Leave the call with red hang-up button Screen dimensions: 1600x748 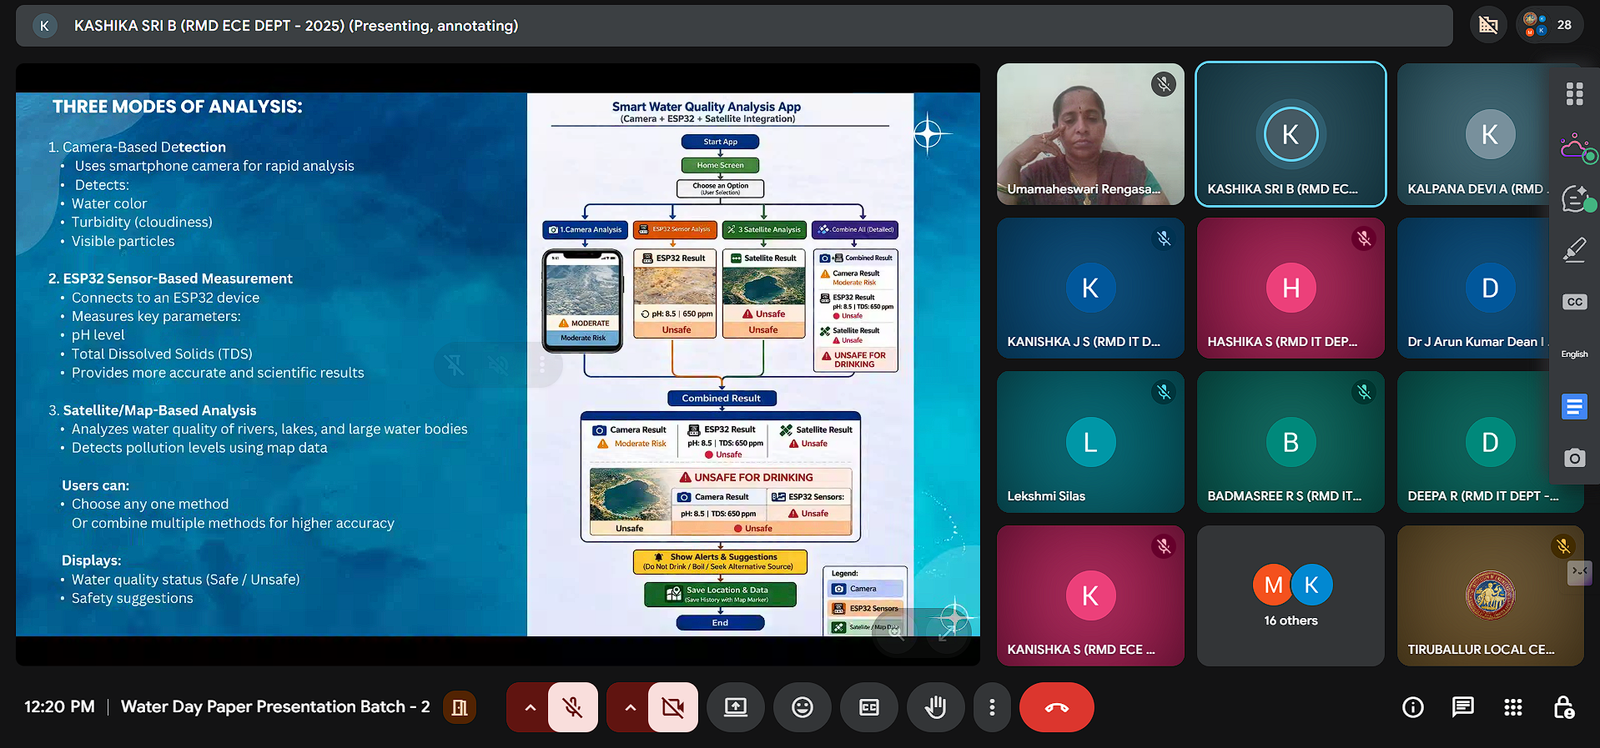click(x=1056, y=708)
